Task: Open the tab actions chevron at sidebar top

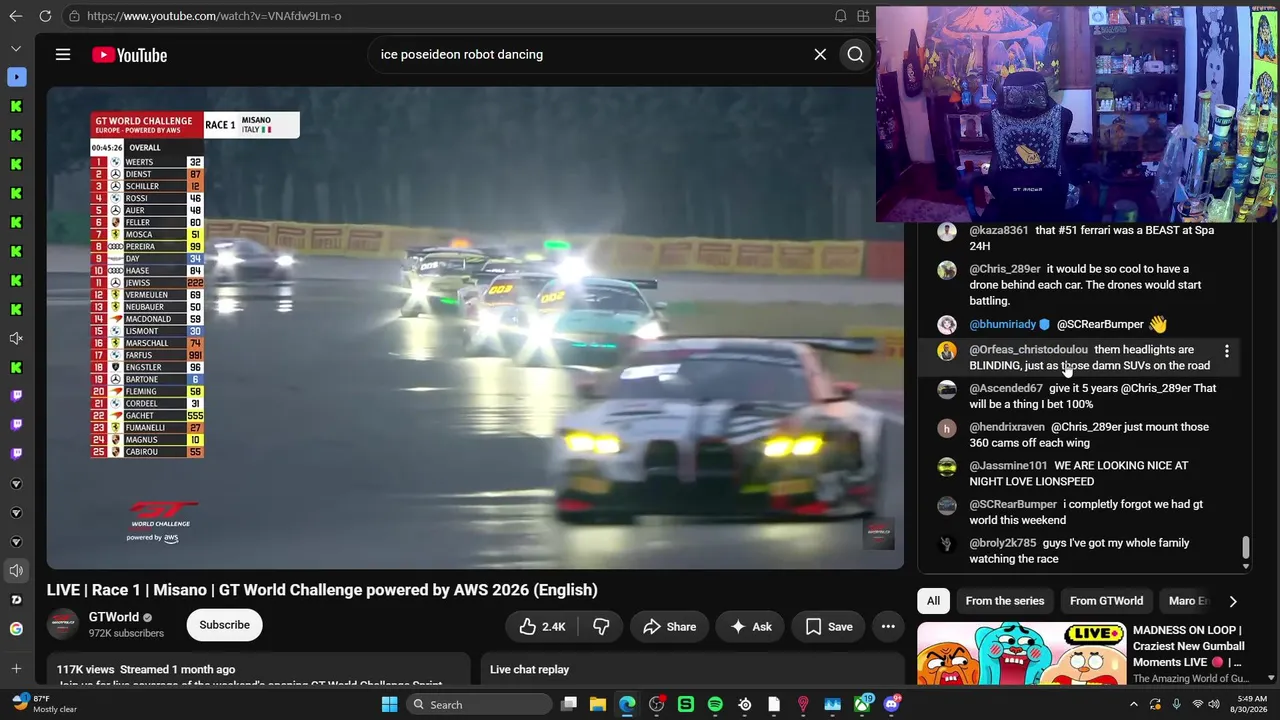Action: coord(16,48)
